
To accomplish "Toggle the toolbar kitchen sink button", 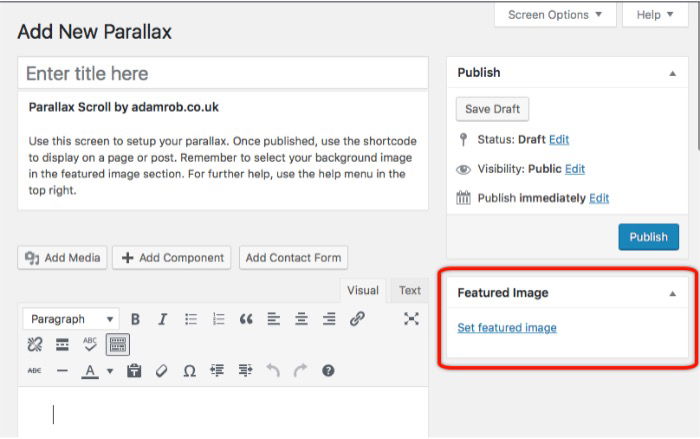I will (118, 345).
